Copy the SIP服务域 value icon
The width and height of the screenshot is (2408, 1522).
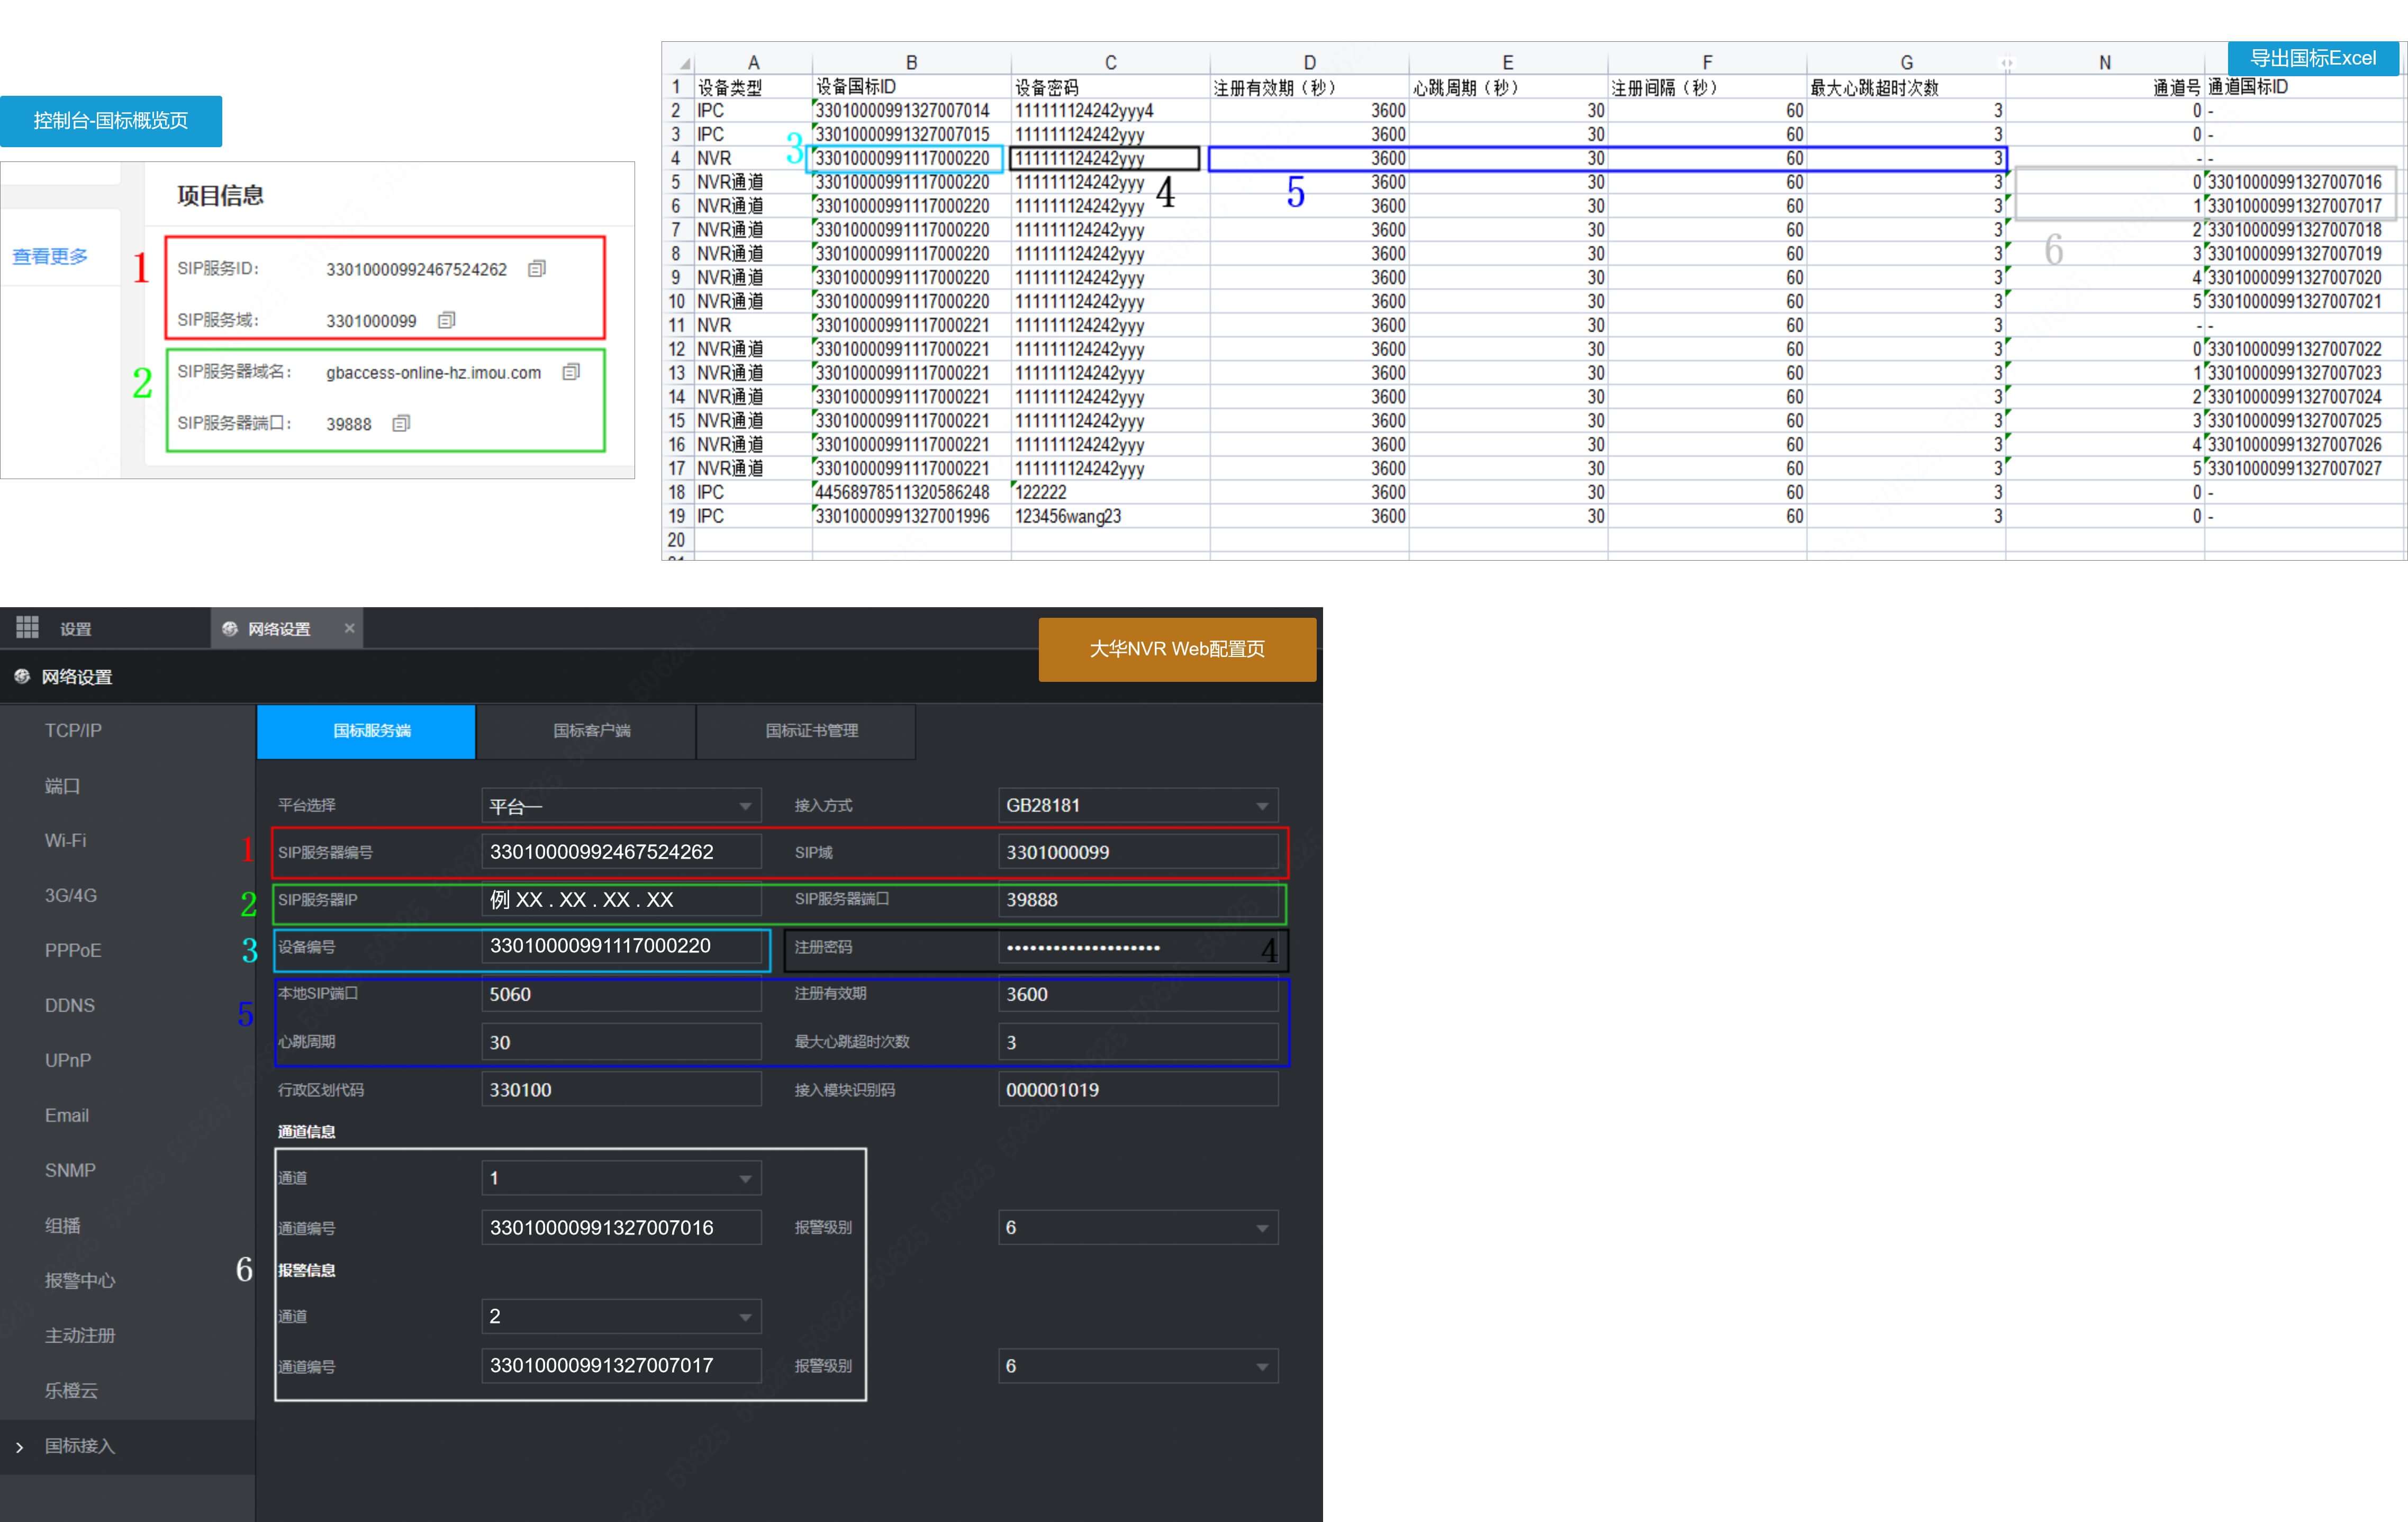(x=447, y=320)
